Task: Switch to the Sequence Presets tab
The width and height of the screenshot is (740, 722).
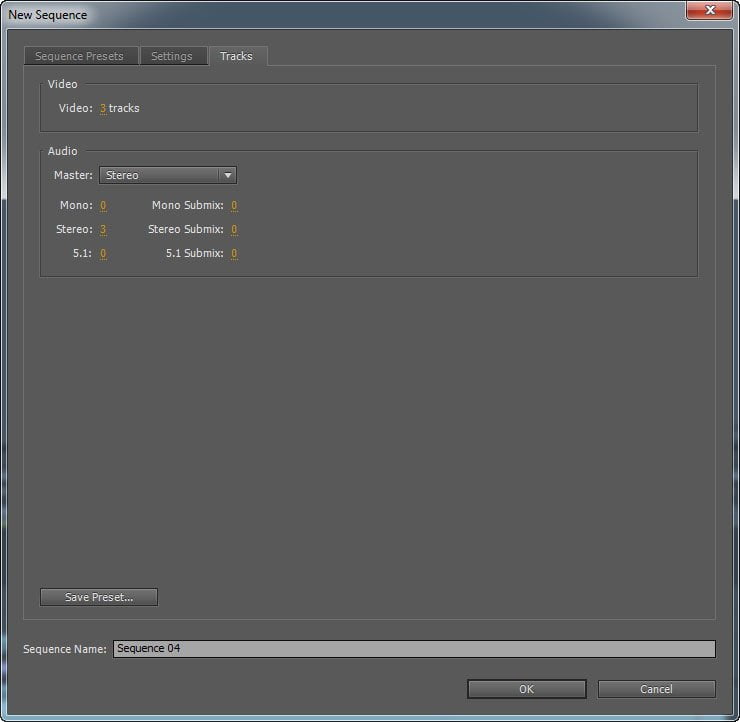Action: 81,56
